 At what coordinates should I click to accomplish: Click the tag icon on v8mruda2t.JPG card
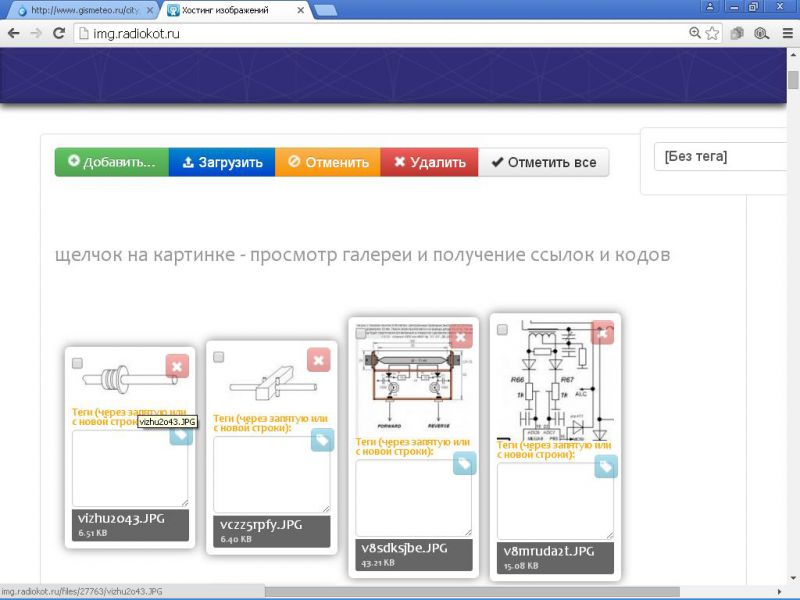pos(606,466)
